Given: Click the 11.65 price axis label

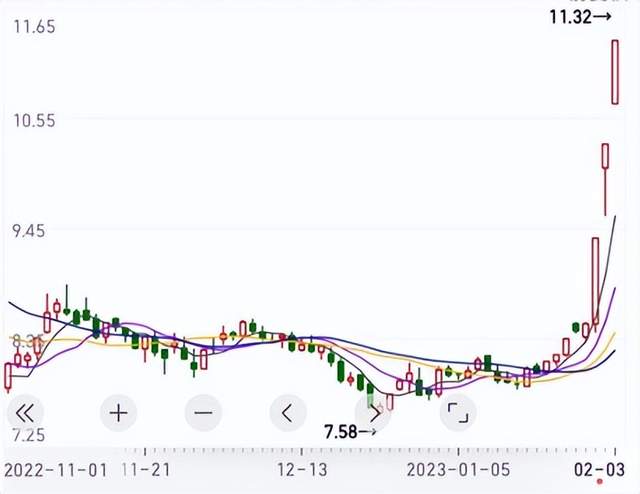Looking at the screenshot, I should pos(34,27).
